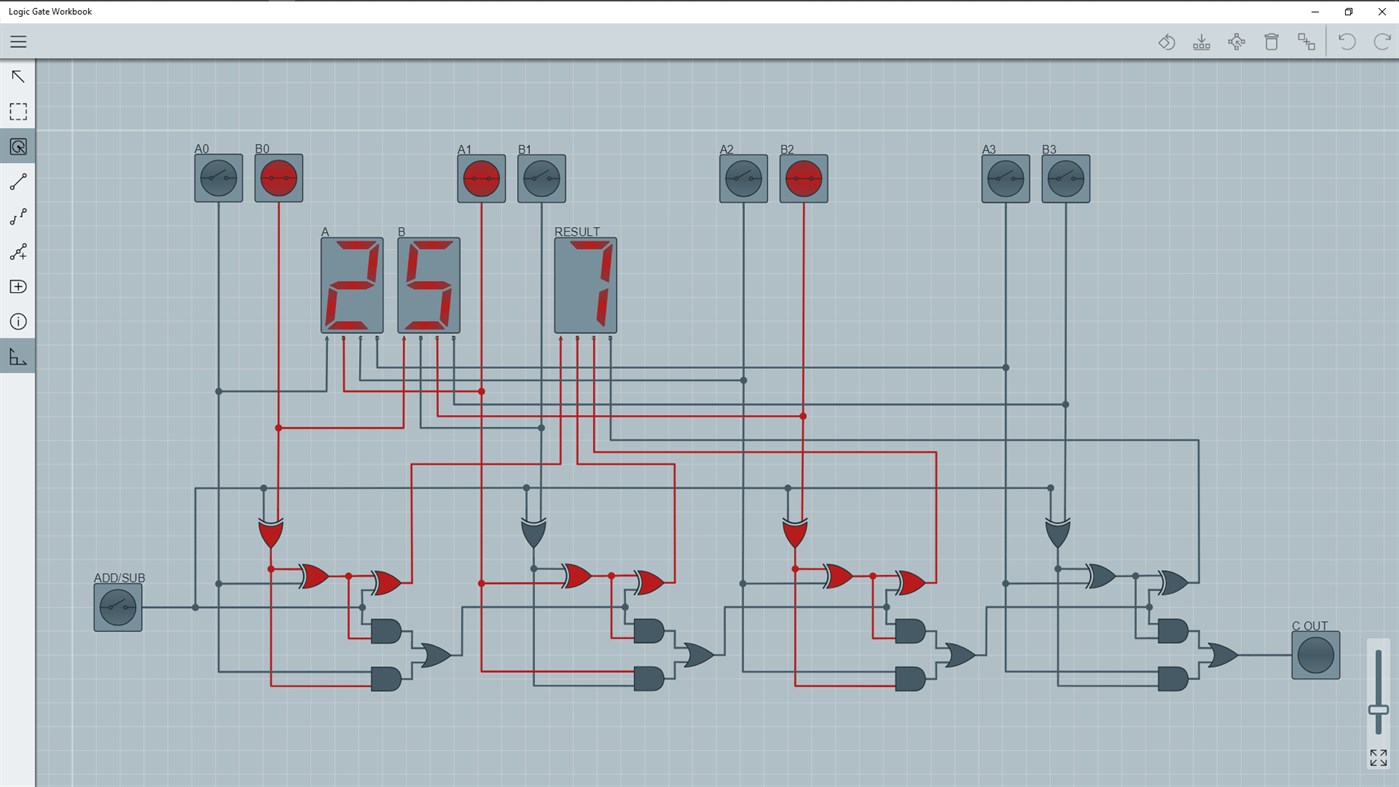
Task: Turn off the B0 input switch
Action: 279,177
